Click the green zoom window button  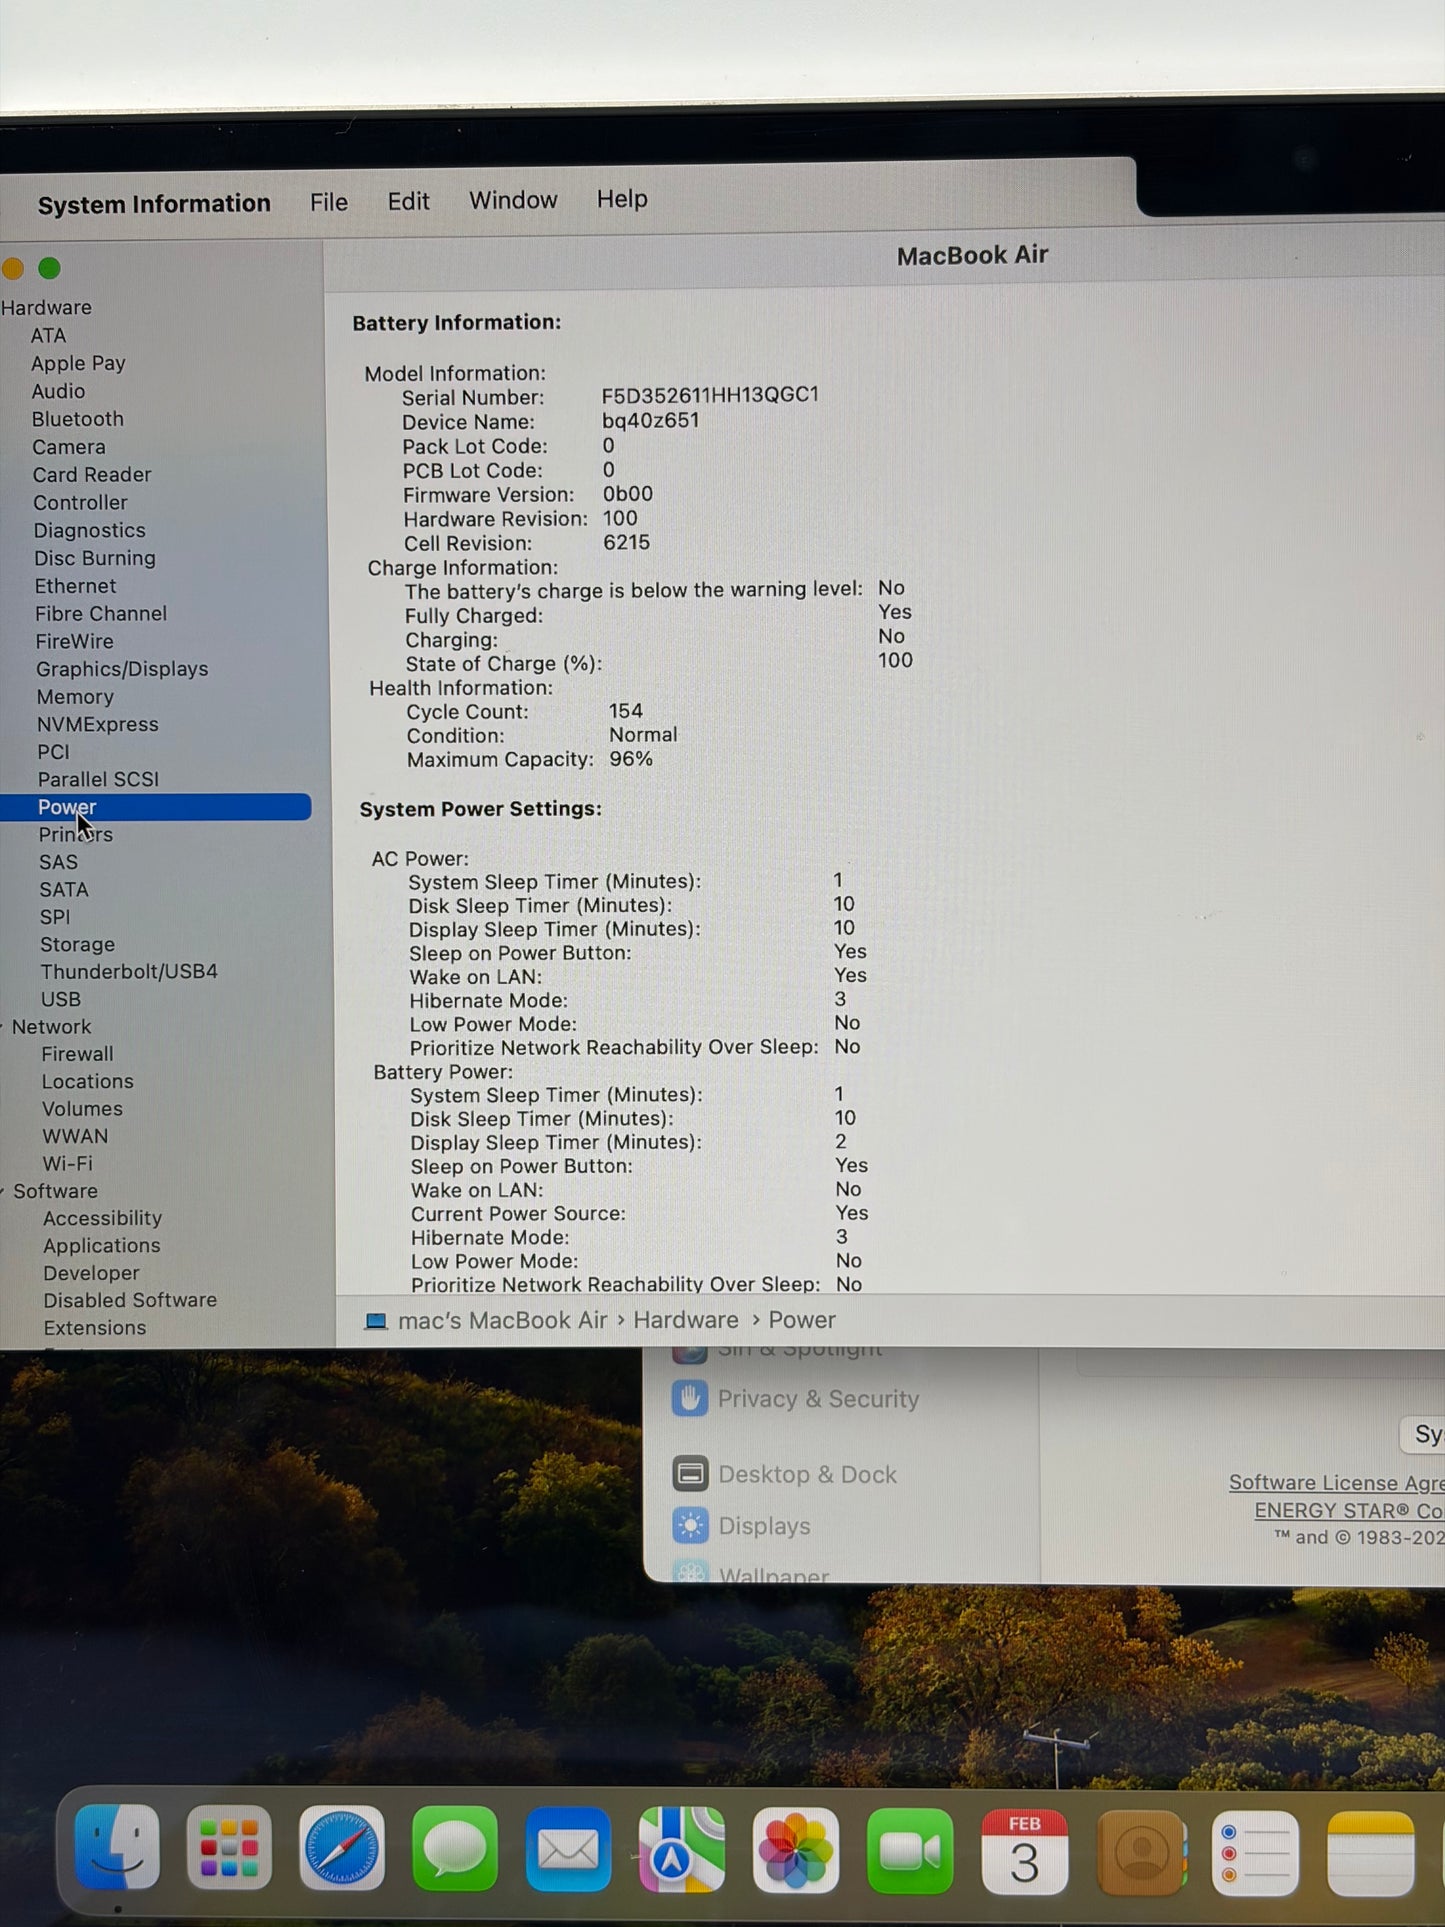49,268
